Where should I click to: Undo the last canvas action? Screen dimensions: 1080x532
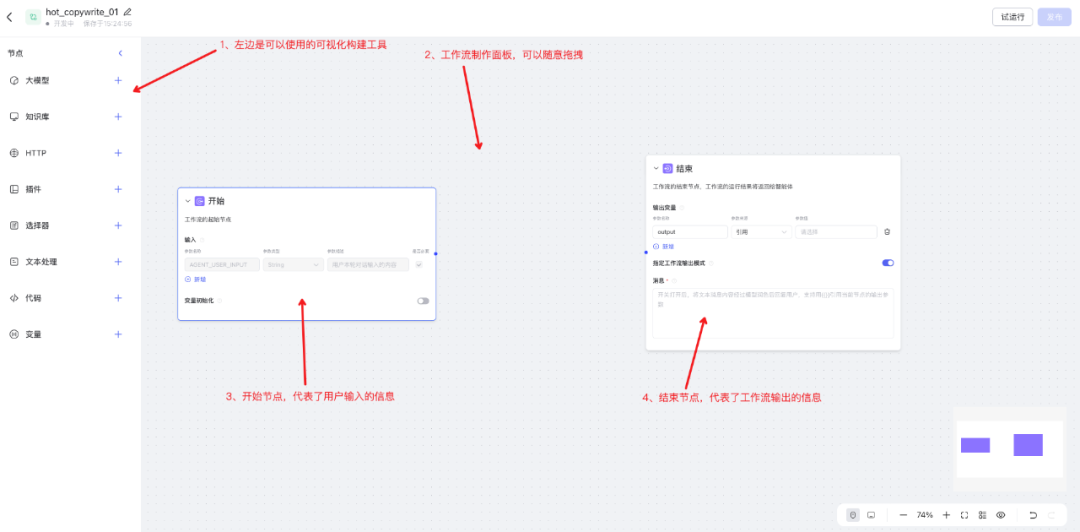(1033, 515)
